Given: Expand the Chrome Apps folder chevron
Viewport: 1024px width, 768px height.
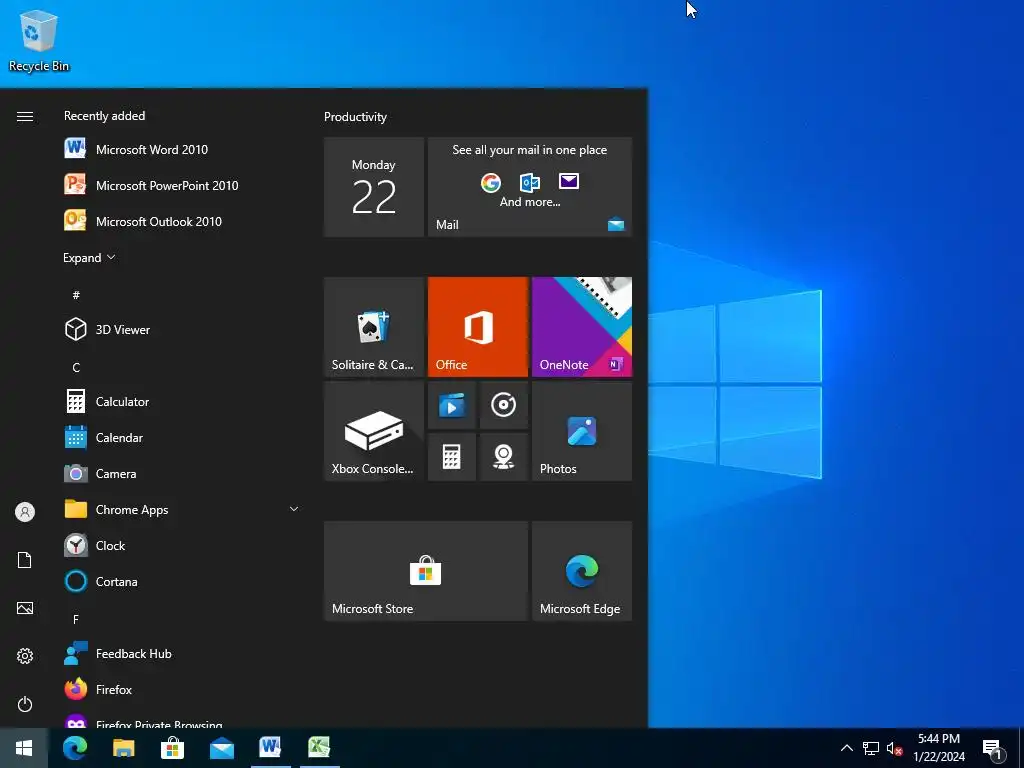Looking at the screenshot, I should click(294, 509).
